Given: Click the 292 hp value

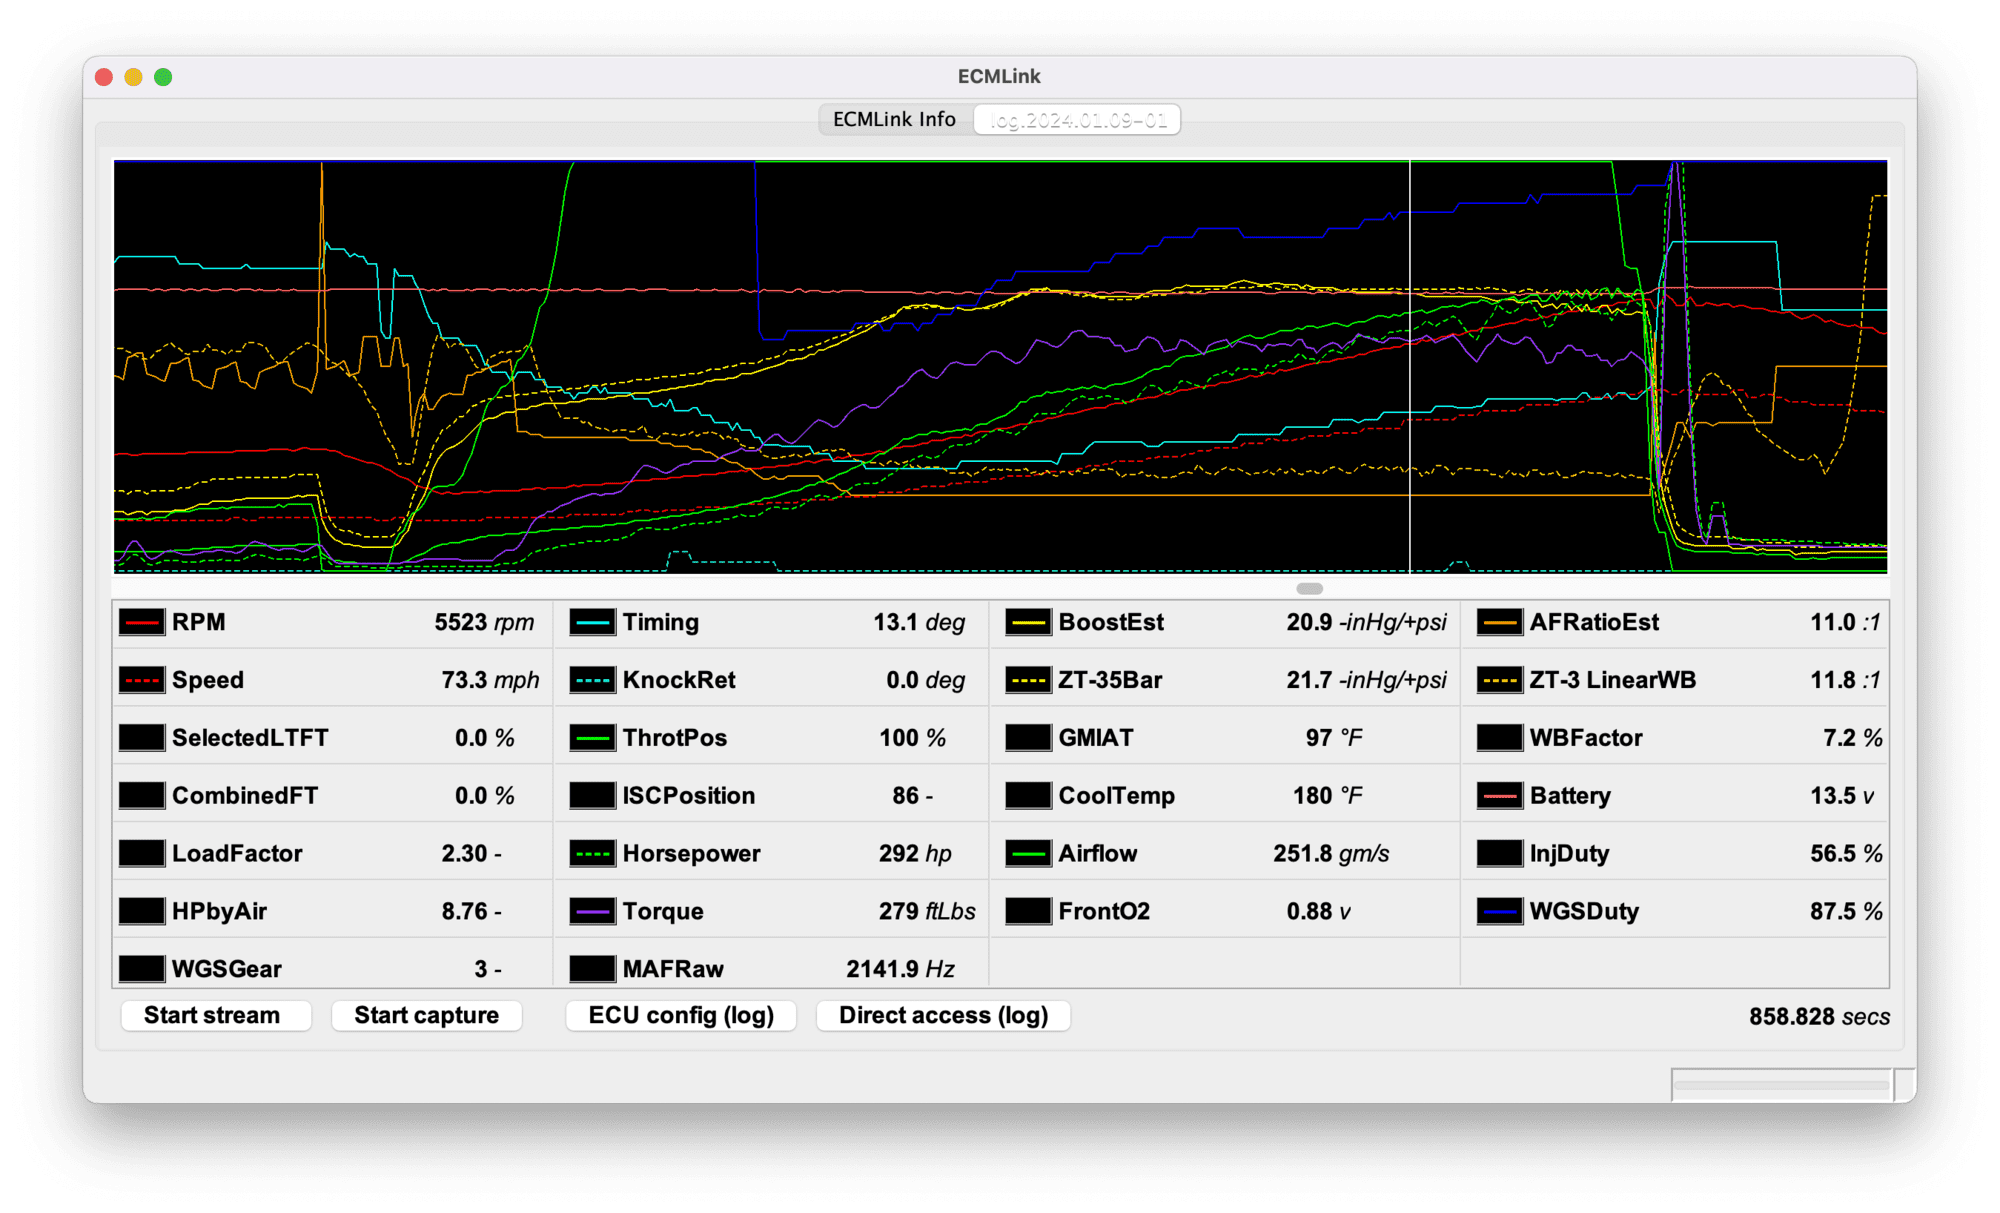Looking at the screenshot, I should [915, 853].
